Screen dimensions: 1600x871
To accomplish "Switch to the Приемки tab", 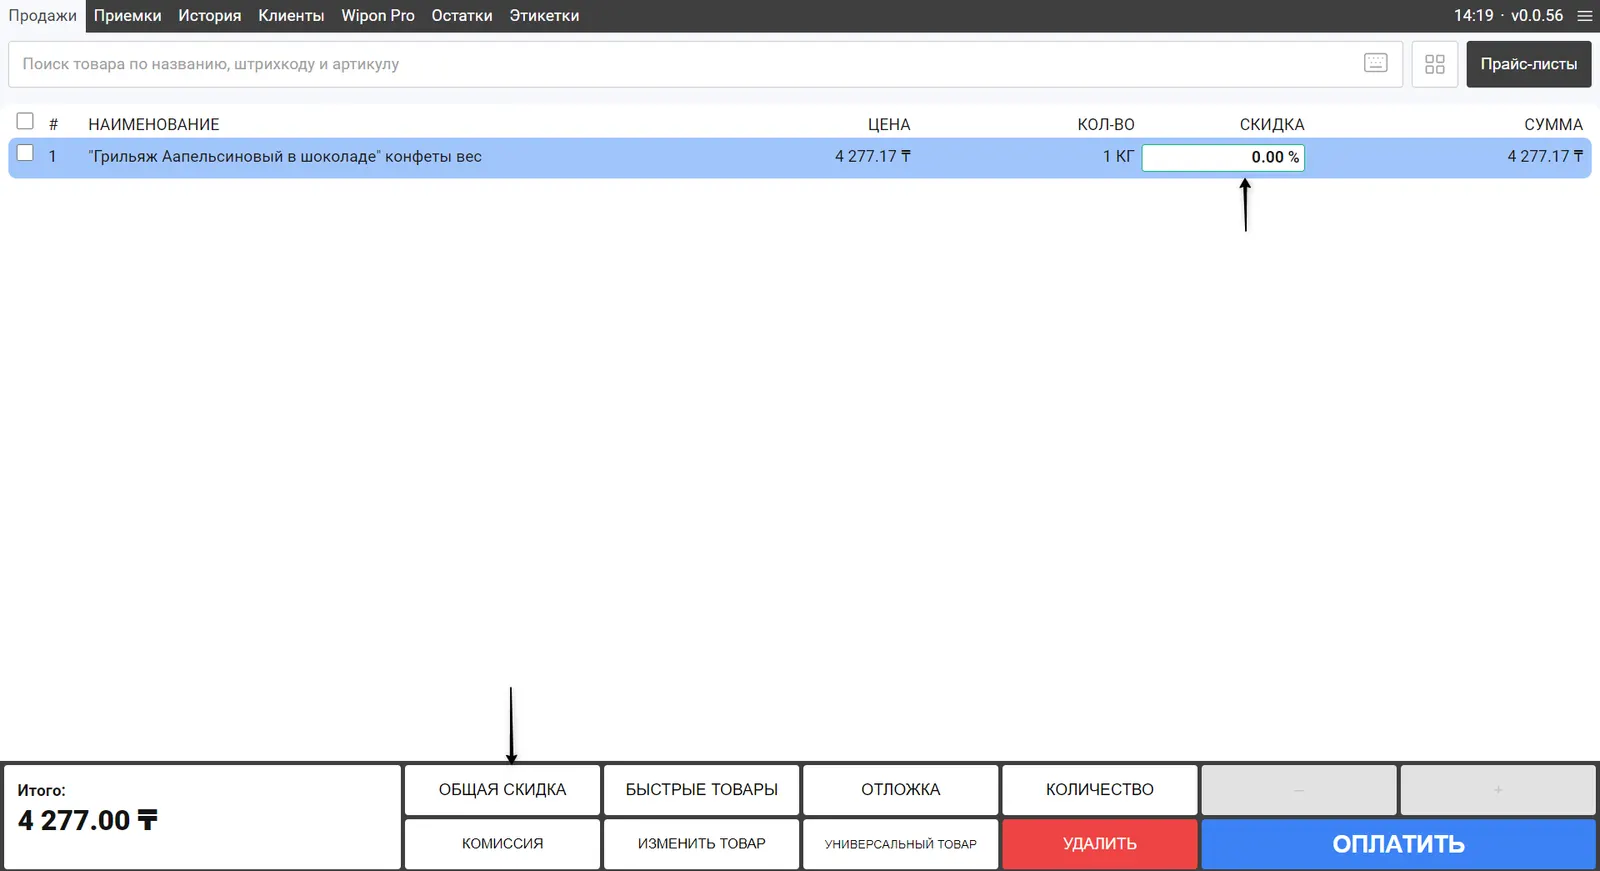I will tap(127, 16).
